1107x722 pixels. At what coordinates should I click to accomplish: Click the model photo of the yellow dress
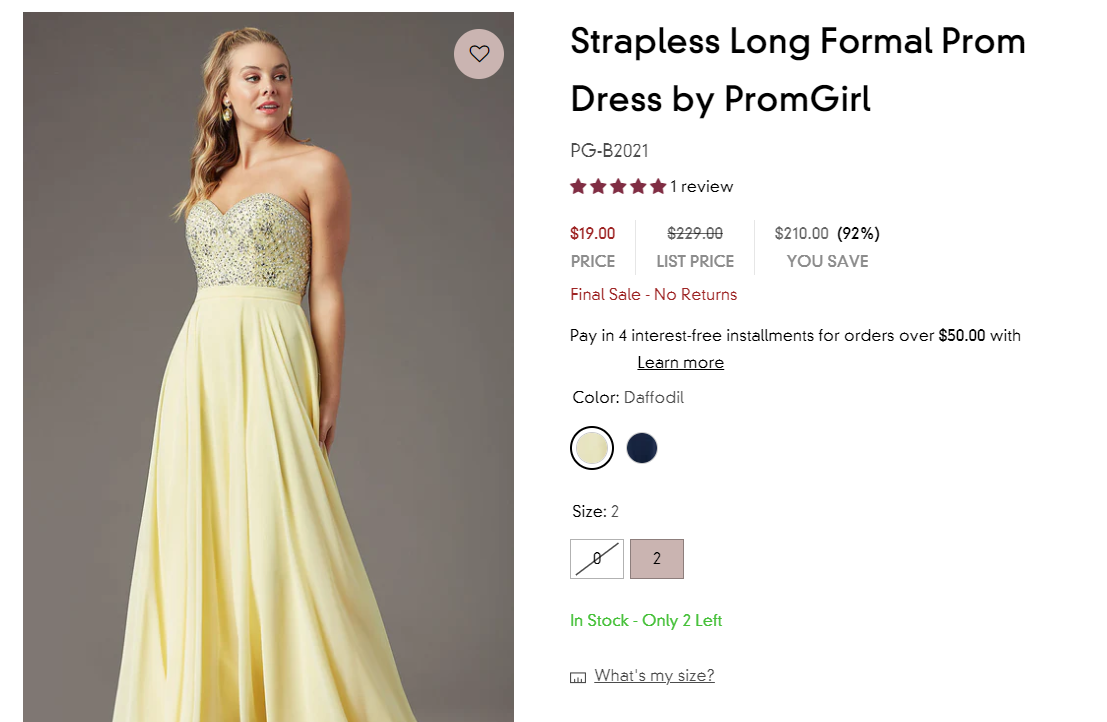click(267, 365)
